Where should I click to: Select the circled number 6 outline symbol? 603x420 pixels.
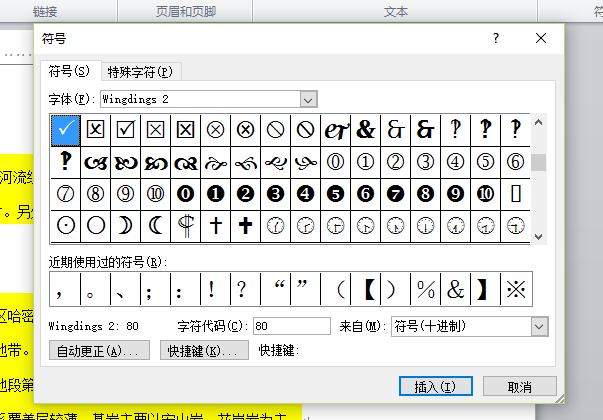click(x=515, y=162)
